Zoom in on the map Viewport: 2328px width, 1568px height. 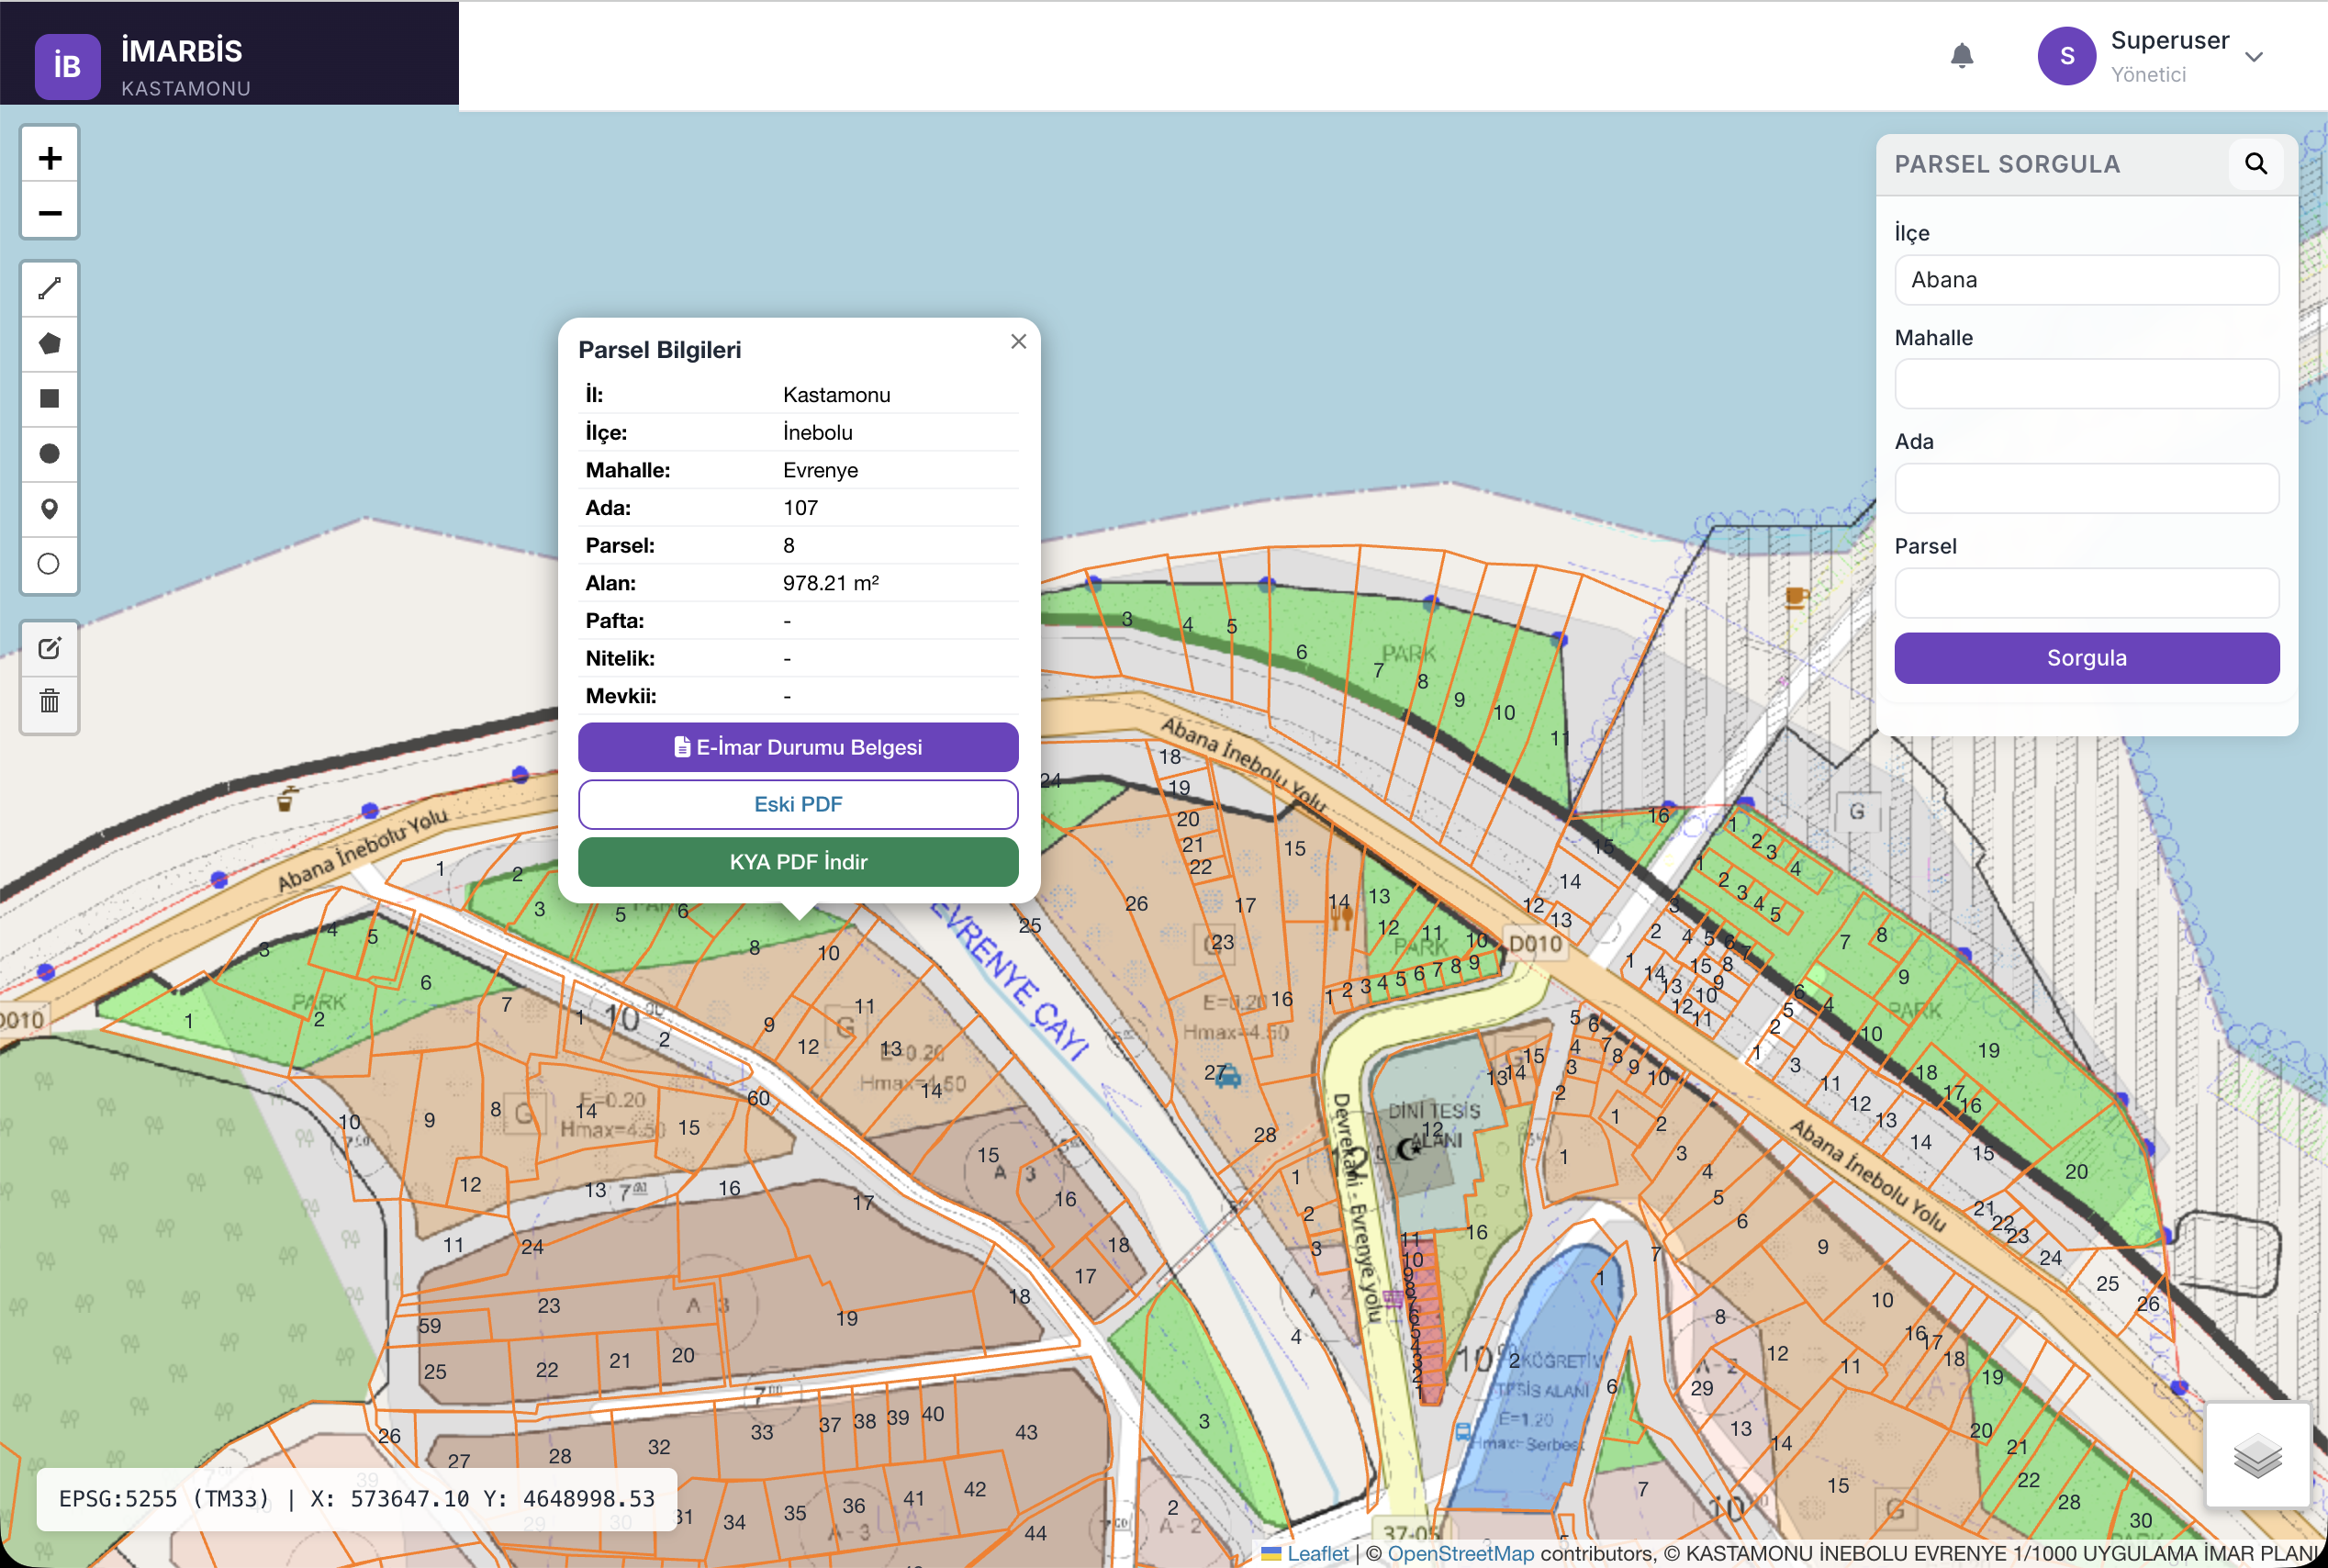50,156
